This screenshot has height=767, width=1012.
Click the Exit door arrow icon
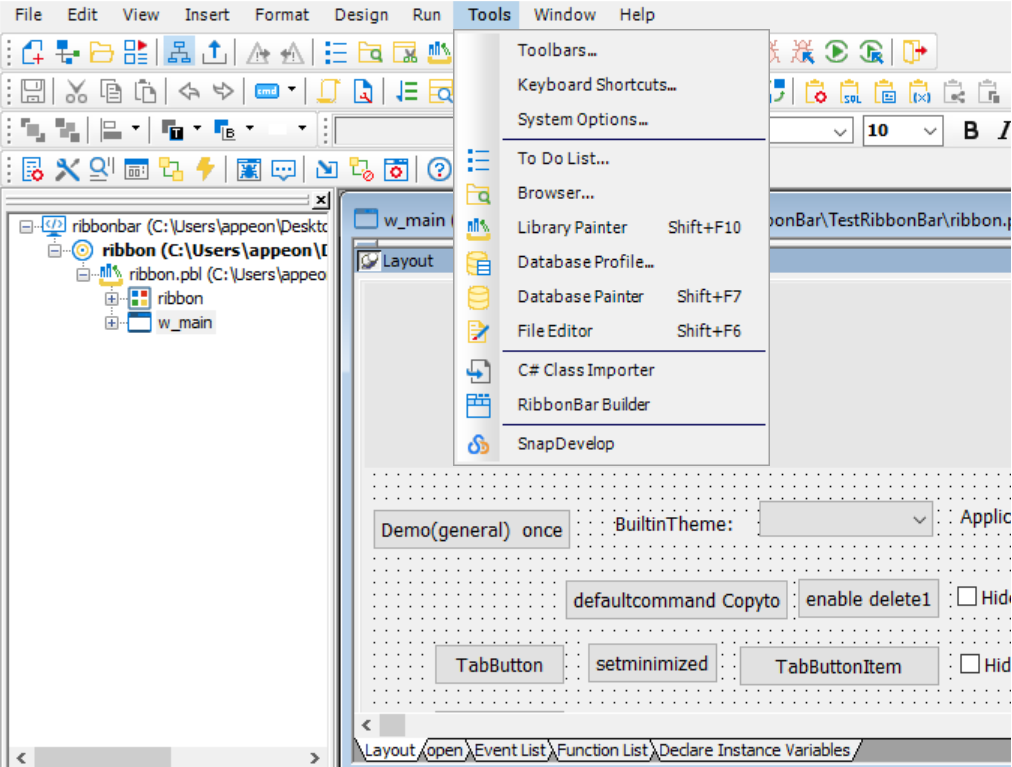914,52
